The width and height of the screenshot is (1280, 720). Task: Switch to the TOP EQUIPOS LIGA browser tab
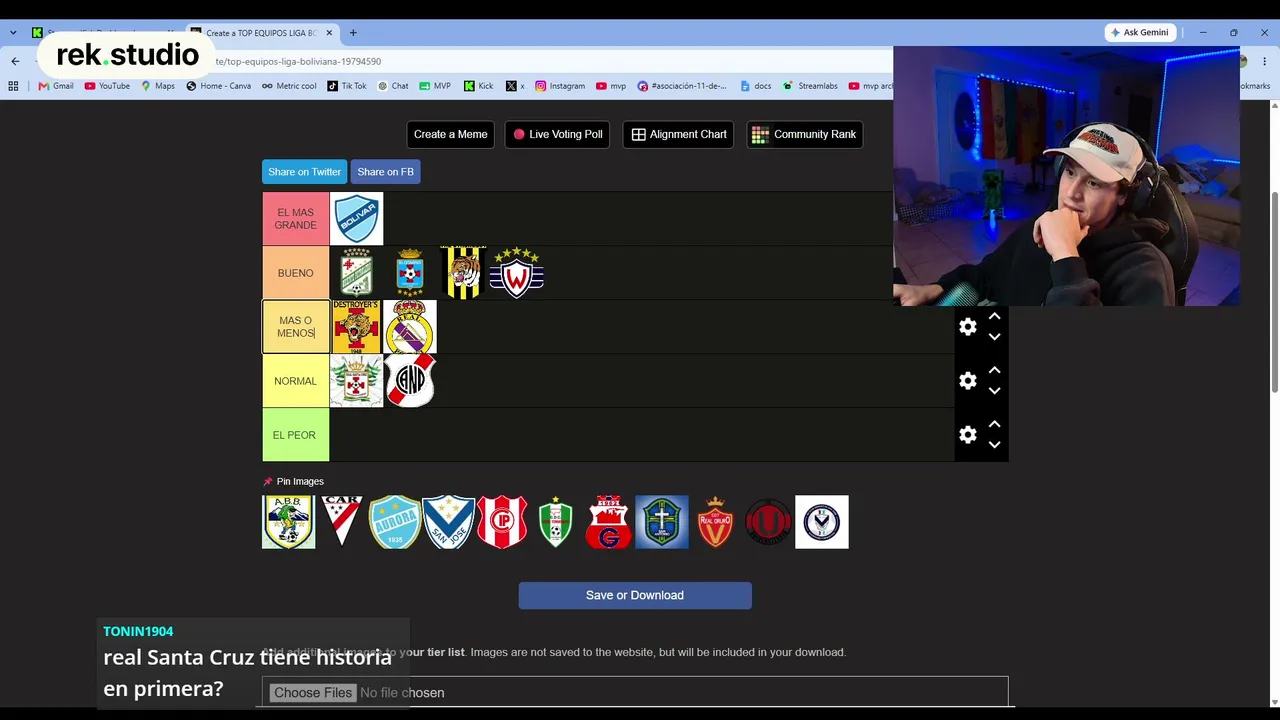262,33
